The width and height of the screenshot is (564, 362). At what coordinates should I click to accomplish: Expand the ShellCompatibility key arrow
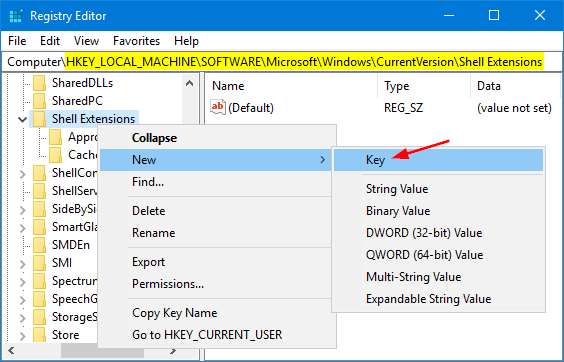pos(23,174)
